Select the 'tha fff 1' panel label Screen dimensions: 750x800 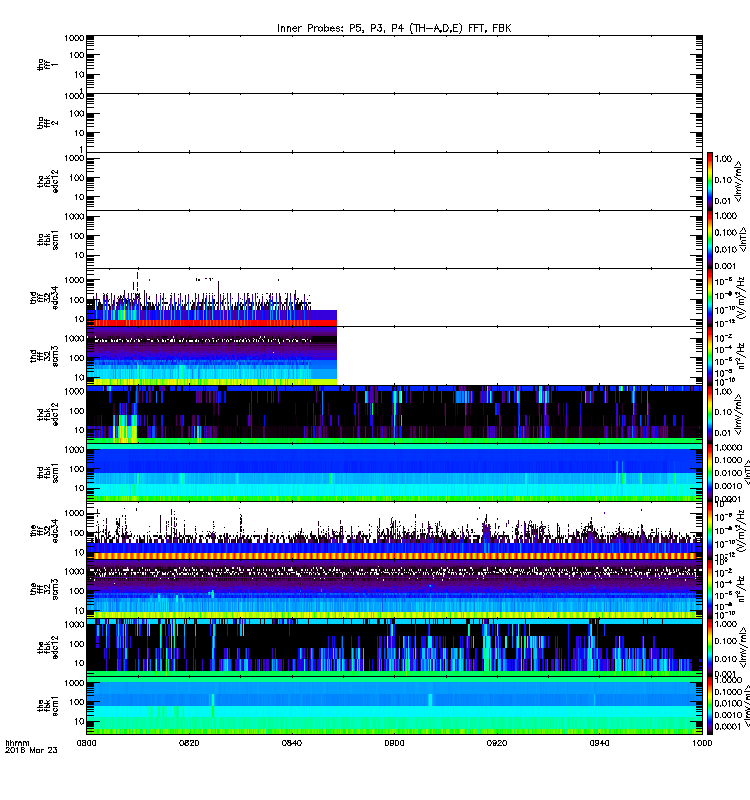(47, 64)
